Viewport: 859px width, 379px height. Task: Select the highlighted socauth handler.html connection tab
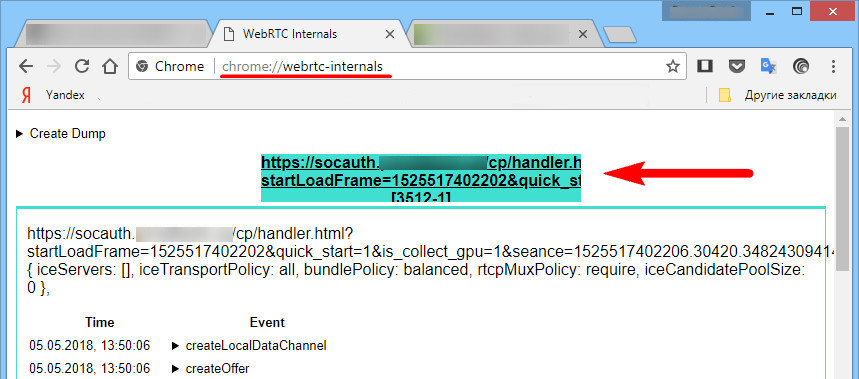(421, 179)
